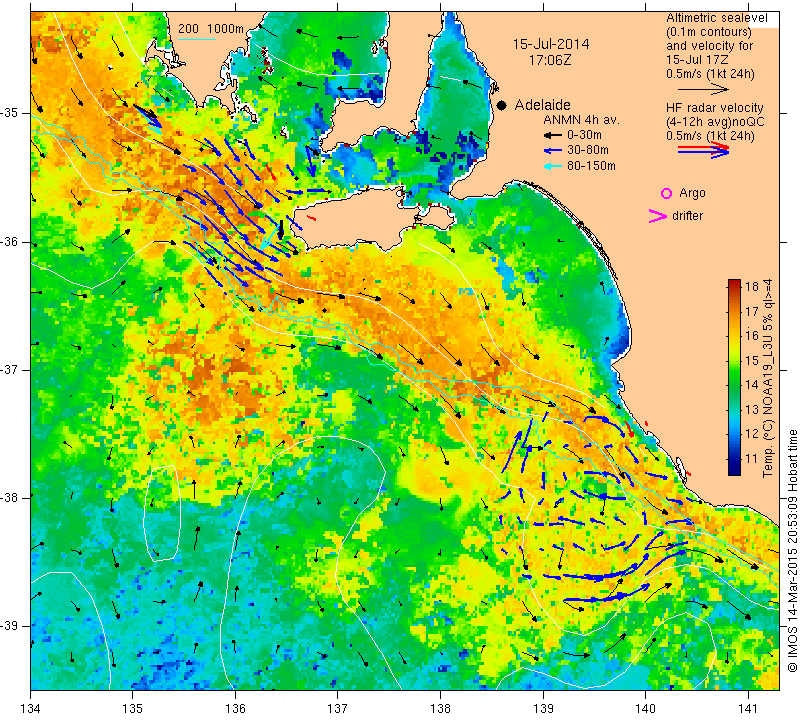
Task: Click the magenta Argo circle symbol
Action: tap(666, 193)
